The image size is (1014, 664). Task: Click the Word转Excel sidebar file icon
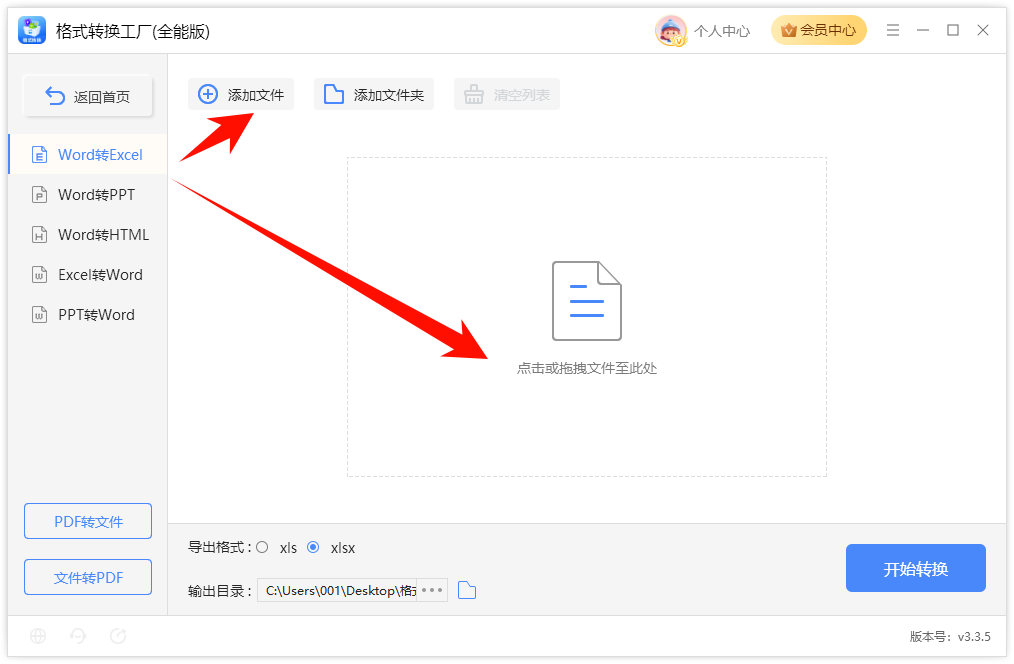click(39, 155)
